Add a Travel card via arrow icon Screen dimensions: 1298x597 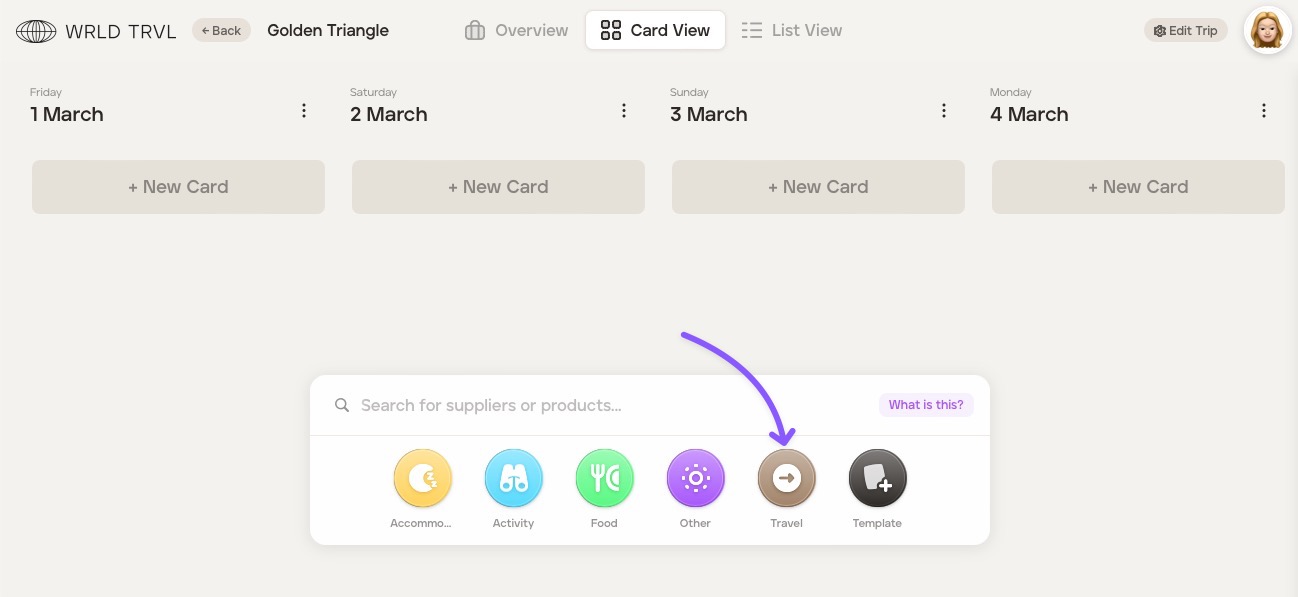click(786, 479)
